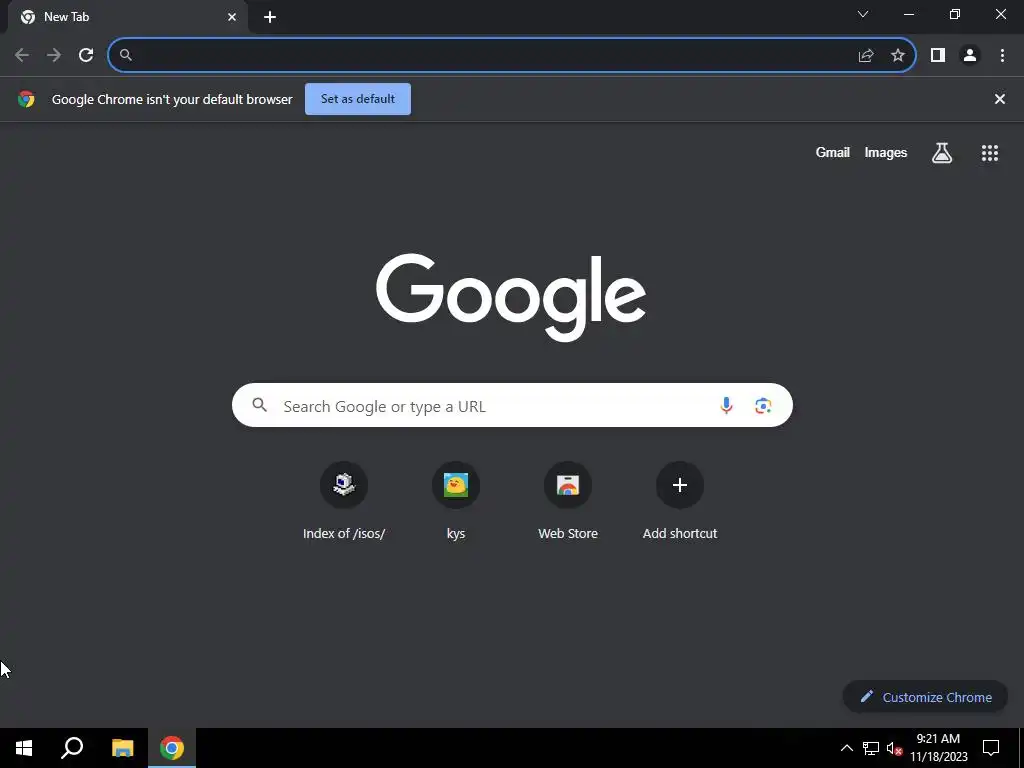Viewport: 1024px width, 768px height.
Task: Open the Index of /isos/ shortcut
Action: (344, 501)
